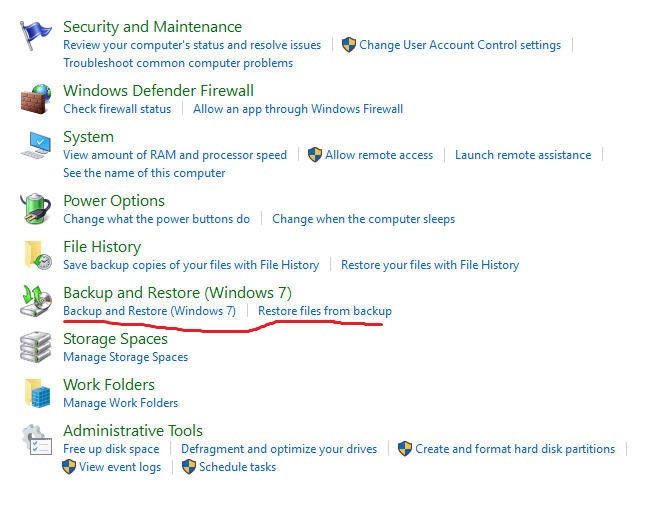Open the Windows Defender Firewall brick wall icon
This screenshot has width=661, height=524.
(x=37, y=99)
